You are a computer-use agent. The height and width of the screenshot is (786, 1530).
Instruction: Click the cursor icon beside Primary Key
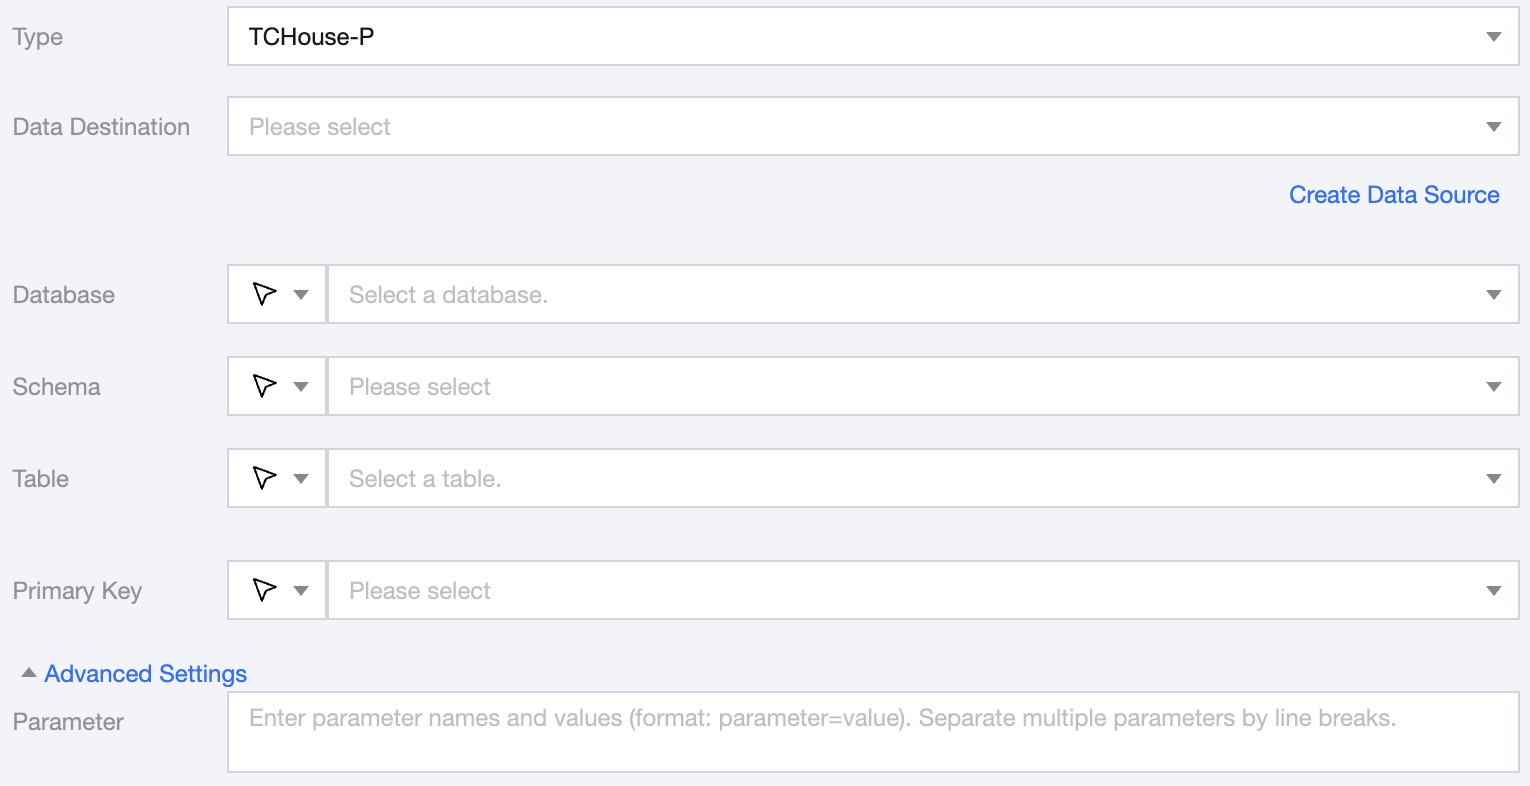(x=264, y=590)
